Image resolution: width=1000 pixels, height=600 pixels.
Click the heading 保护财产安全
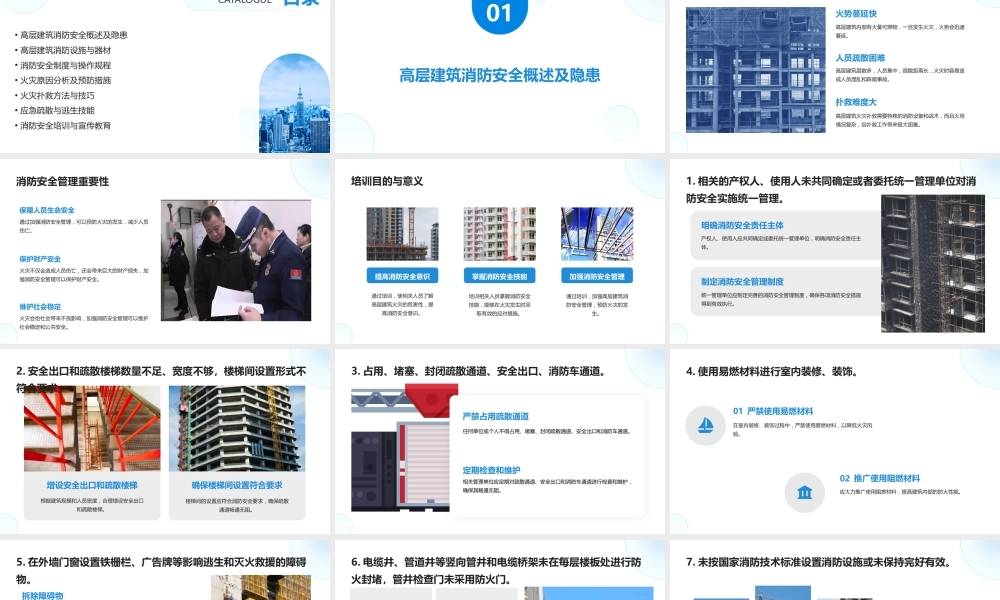click(x=40, y=259)
